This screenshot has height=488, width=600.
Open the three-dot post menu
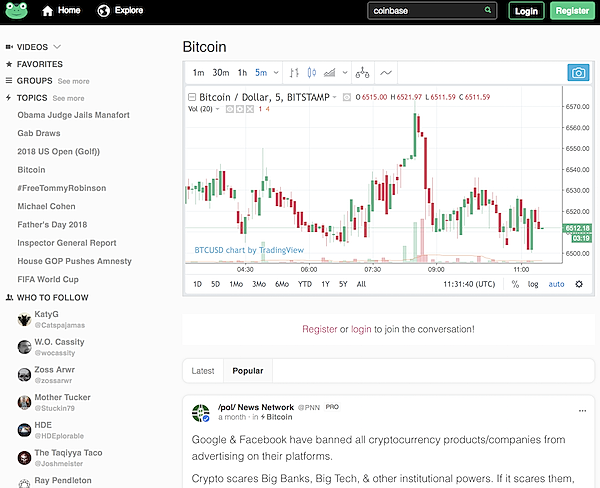tap(582, 411)
